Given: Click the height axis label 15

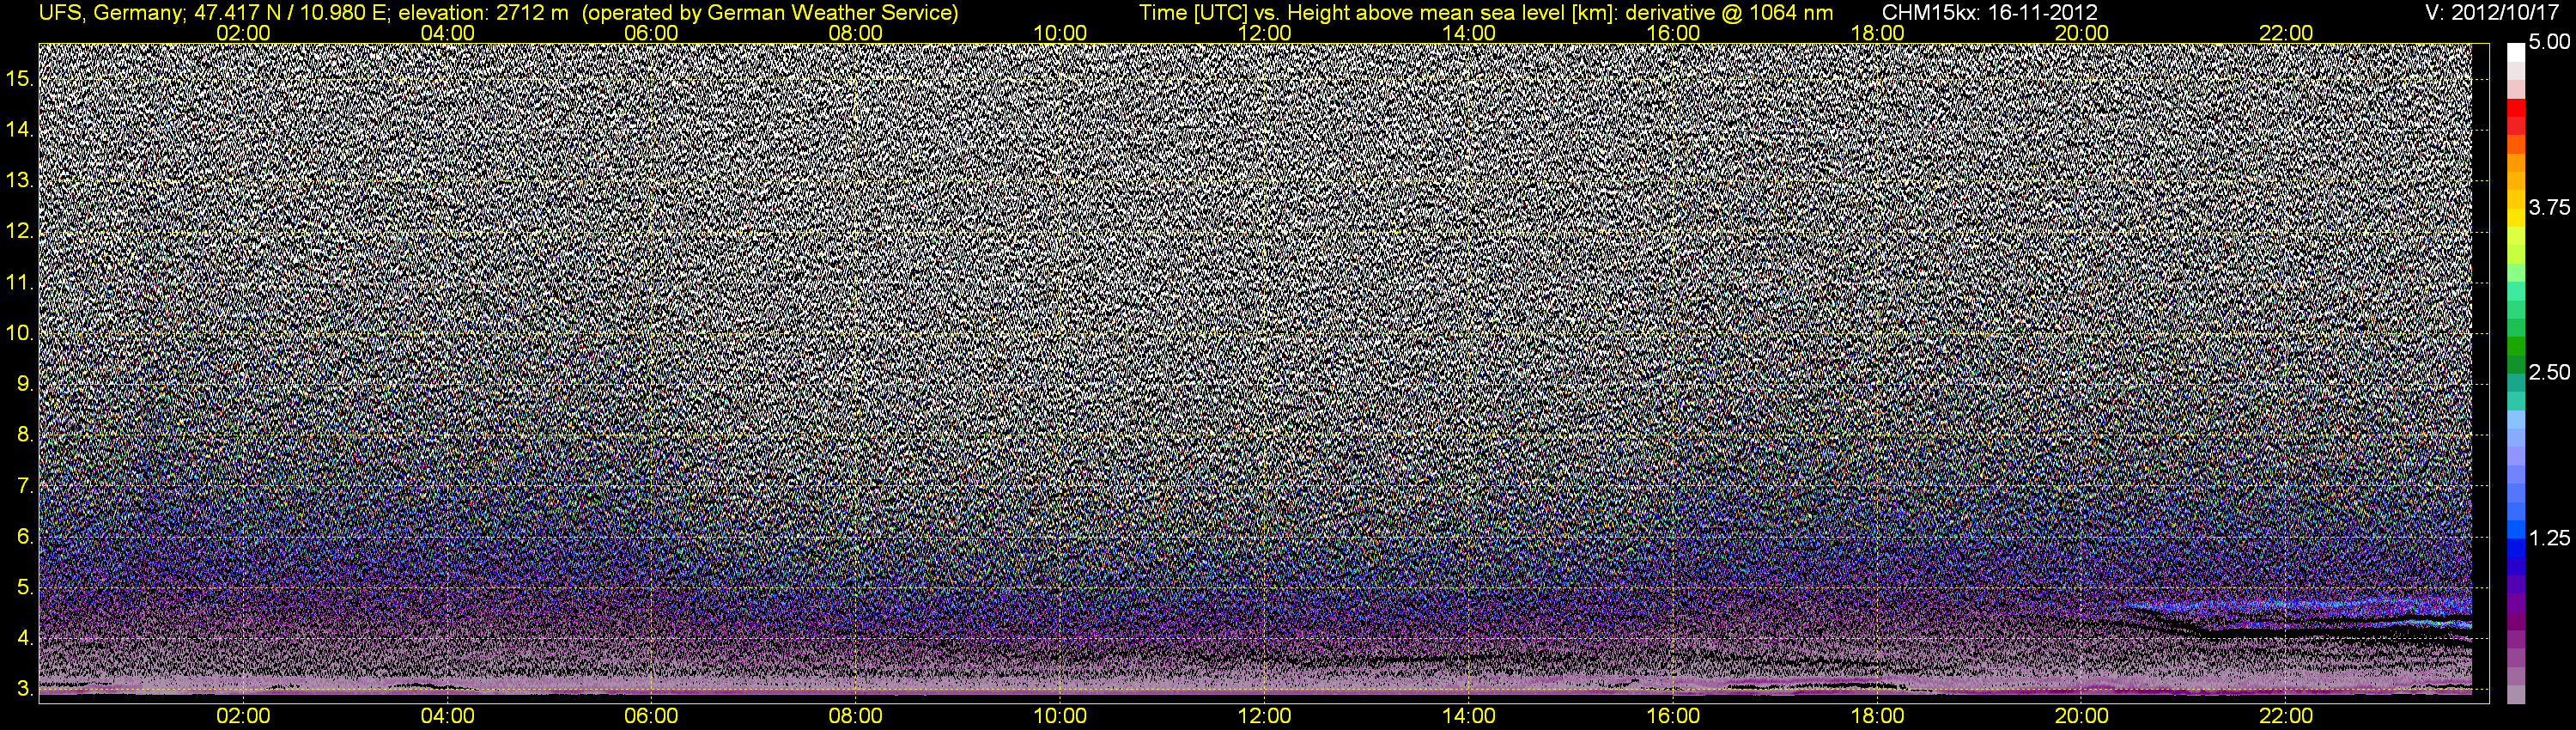Looking at the screenshot, I should pyautogui.click(x=20, y=78).
